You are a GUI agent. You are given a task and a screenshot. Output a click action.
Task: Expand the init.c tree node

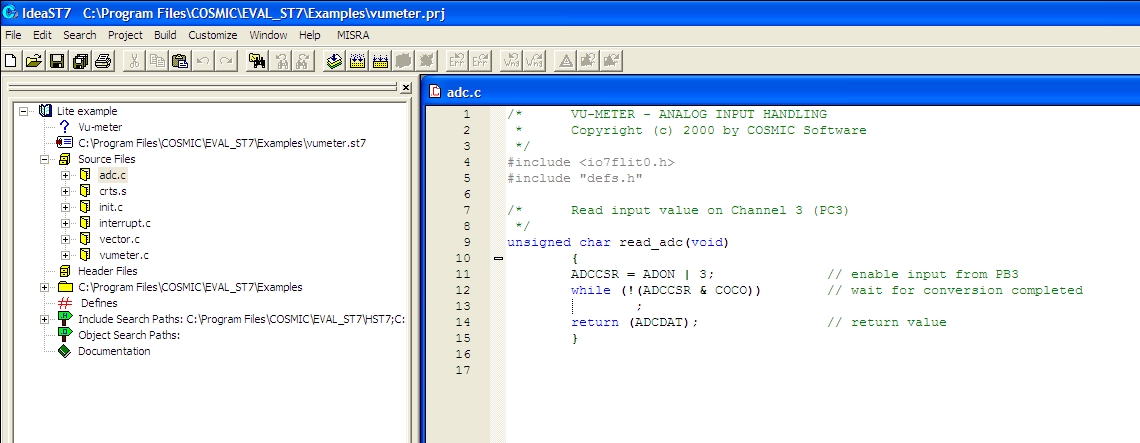(65, 207)
